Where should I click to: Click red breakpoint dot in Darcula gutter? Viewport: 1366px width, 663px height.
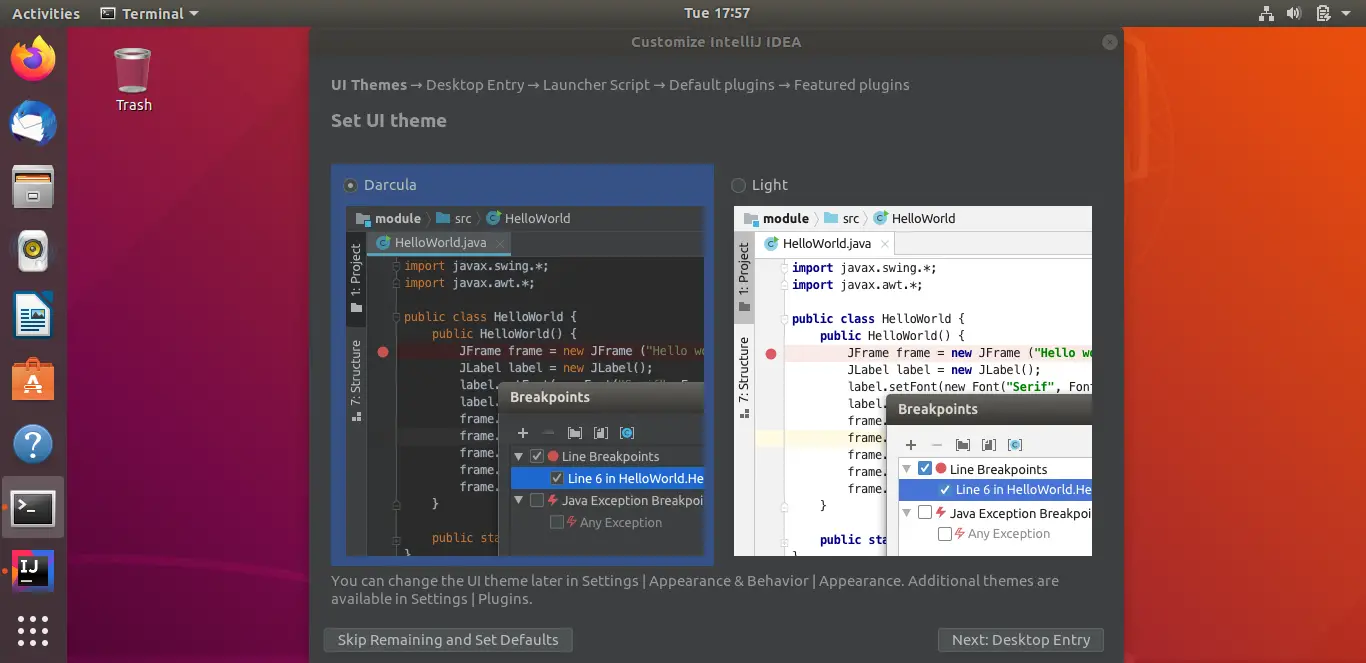click(x=383, y=352)
